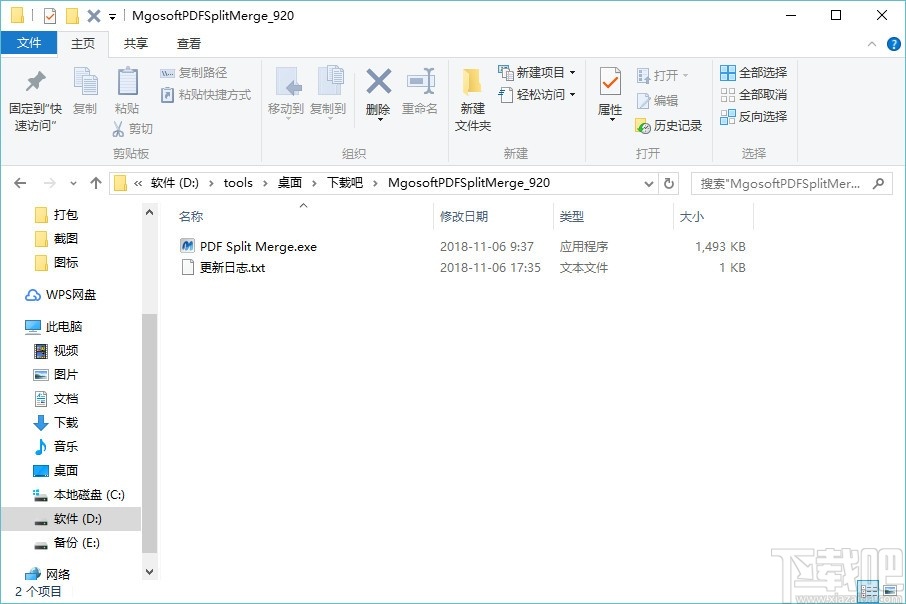Switch to details view in status bar
This screenshot has height=604, width=906.
coord(867,591)
